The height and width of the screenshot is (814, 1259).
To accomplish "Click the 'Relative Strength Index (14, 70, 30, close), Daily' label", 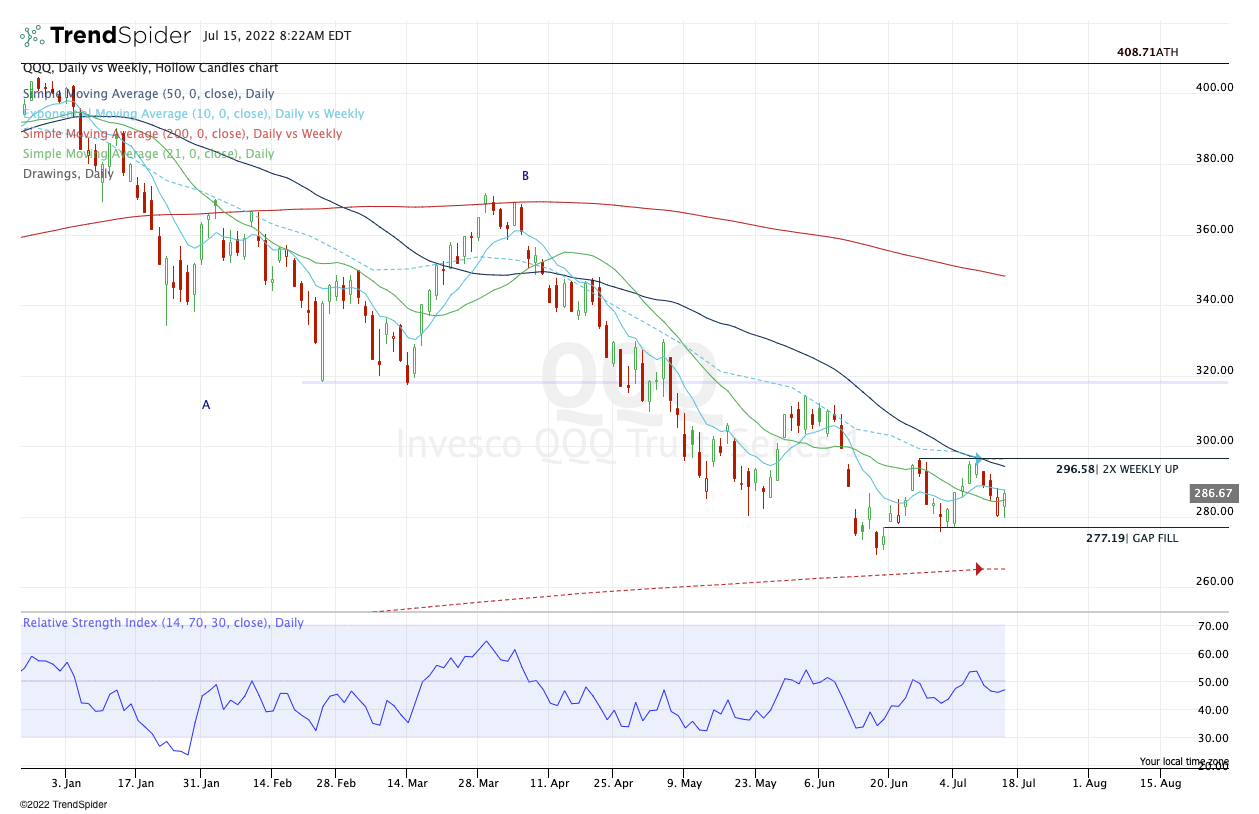I will point(163,623).
